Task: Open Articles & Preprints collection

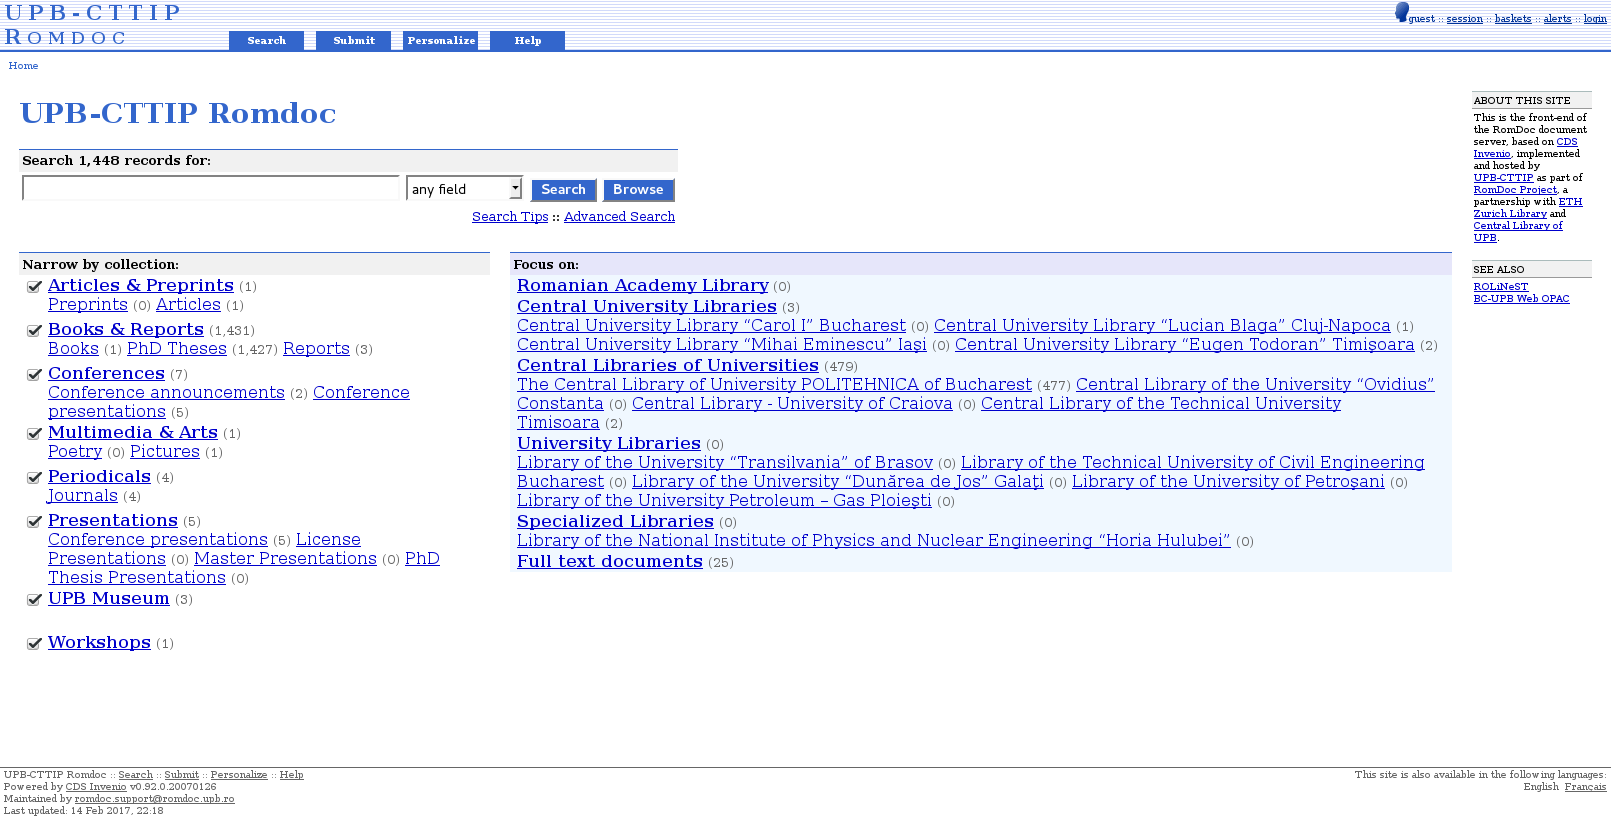Action: 141,286
